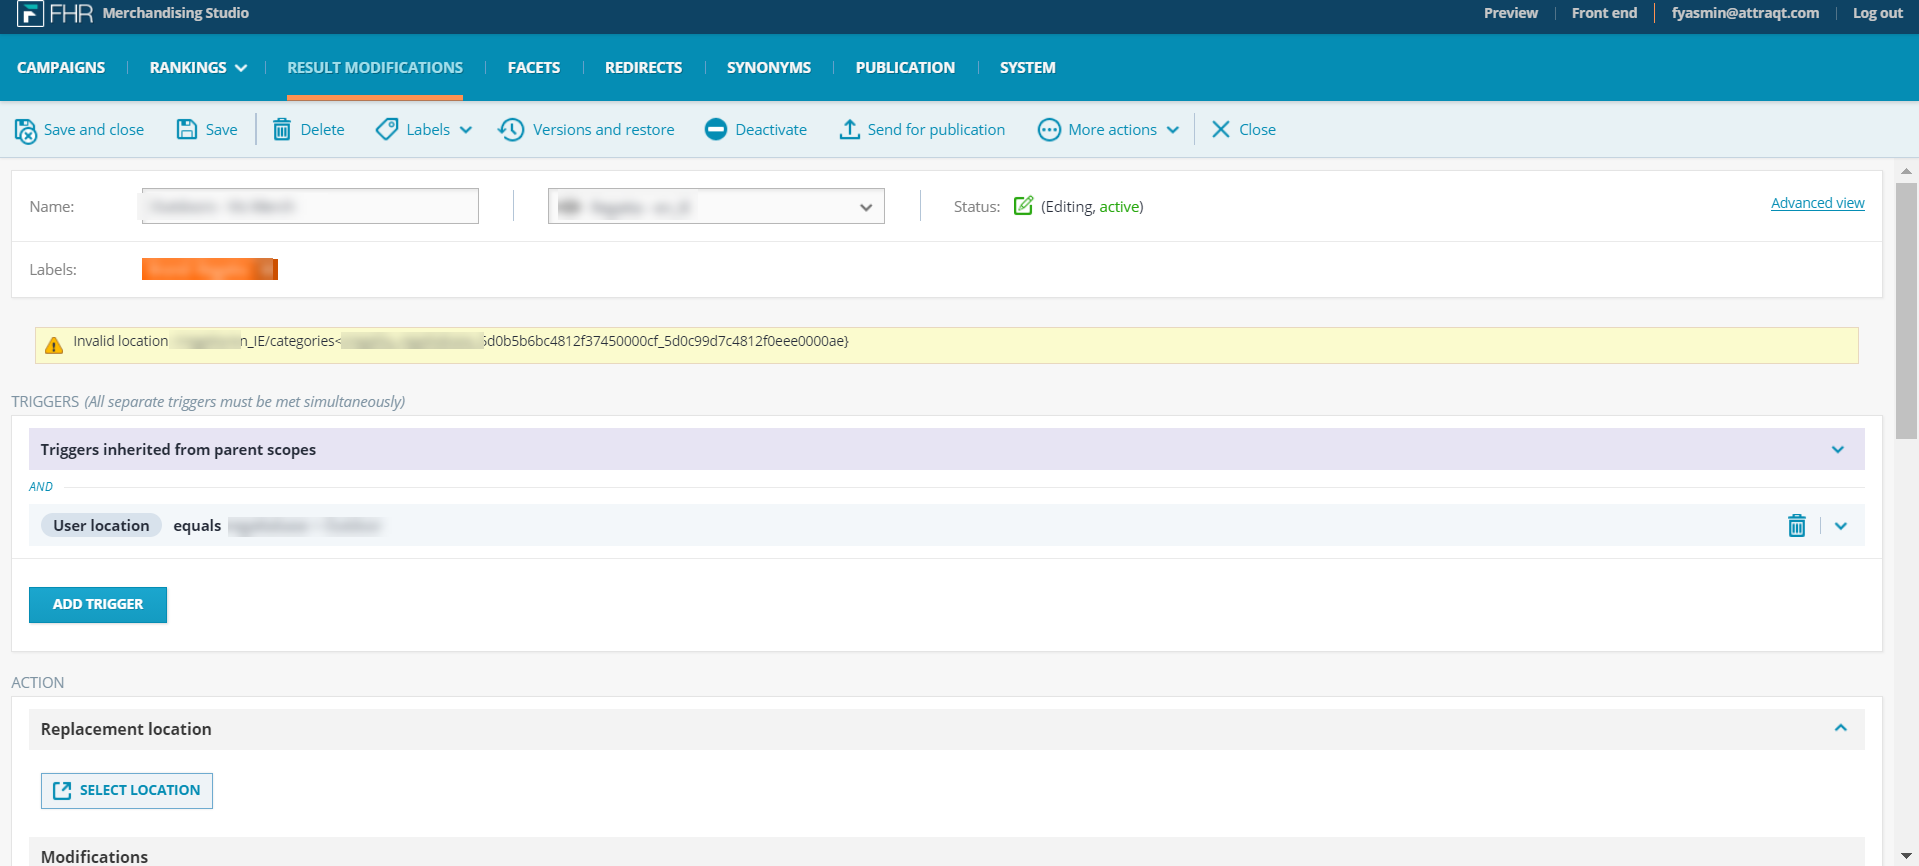This screenshot has width=1919, height=866.
Task: Click the vertical scrollbar thumb
Action: pyautogui.click(x=1906, y=310)
